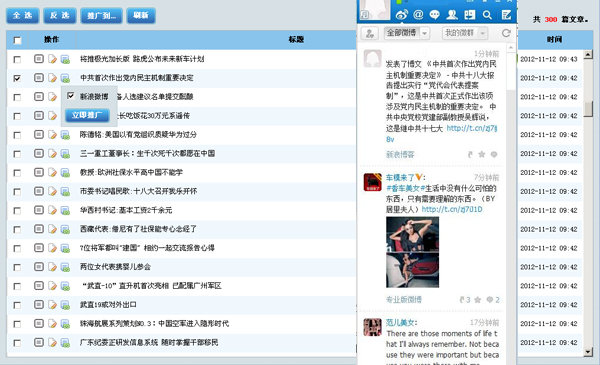Click the 全选 select-all button

(x=23, y=15)
